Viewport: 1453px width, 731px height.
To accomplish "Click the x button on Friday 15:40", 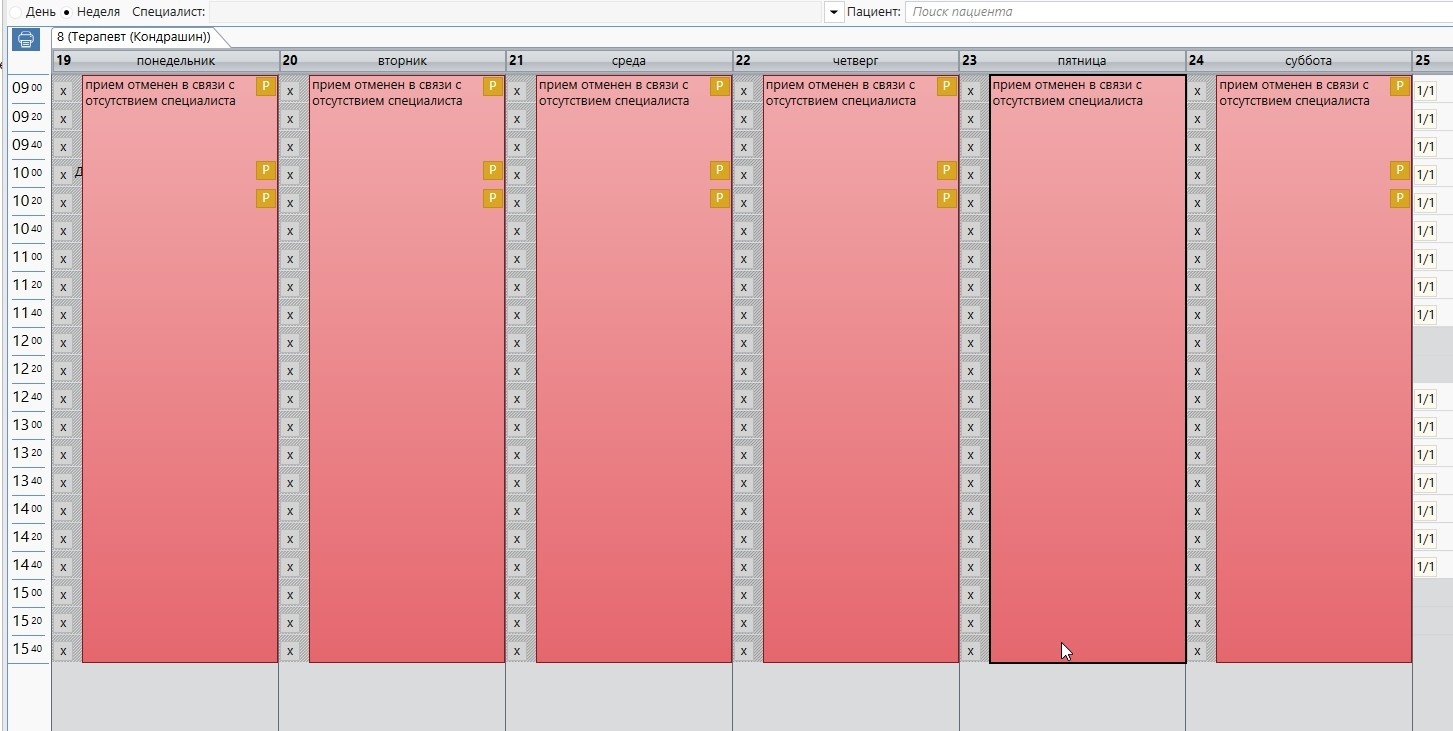I will pyautogui.click(x=971, y=651).
